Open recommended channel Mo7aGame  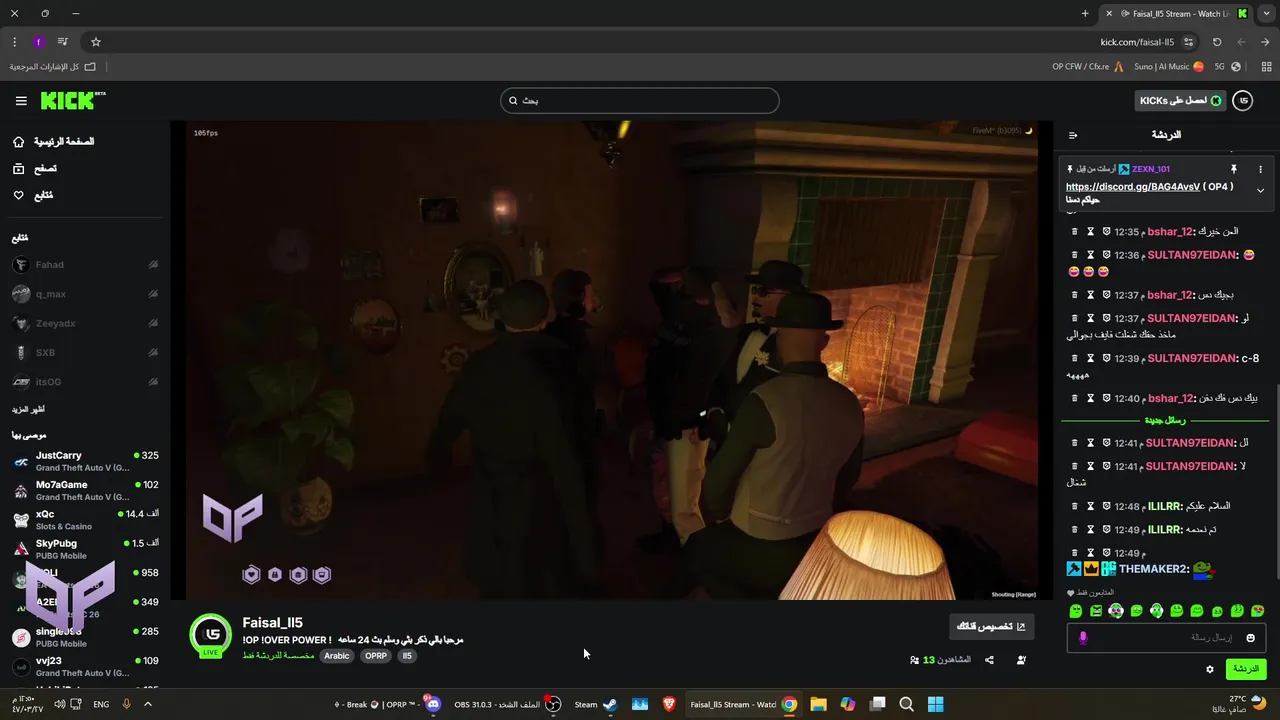[85, 490]
